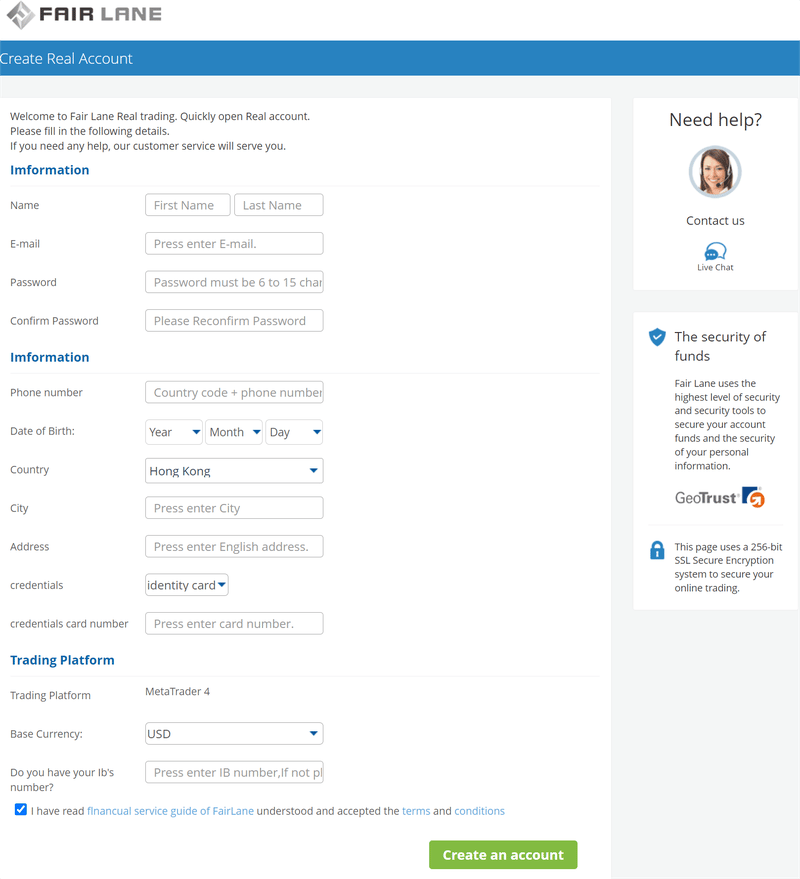800x879 pixels.
Task: Click the GeoTrust security badge
Action: point(720,497)
